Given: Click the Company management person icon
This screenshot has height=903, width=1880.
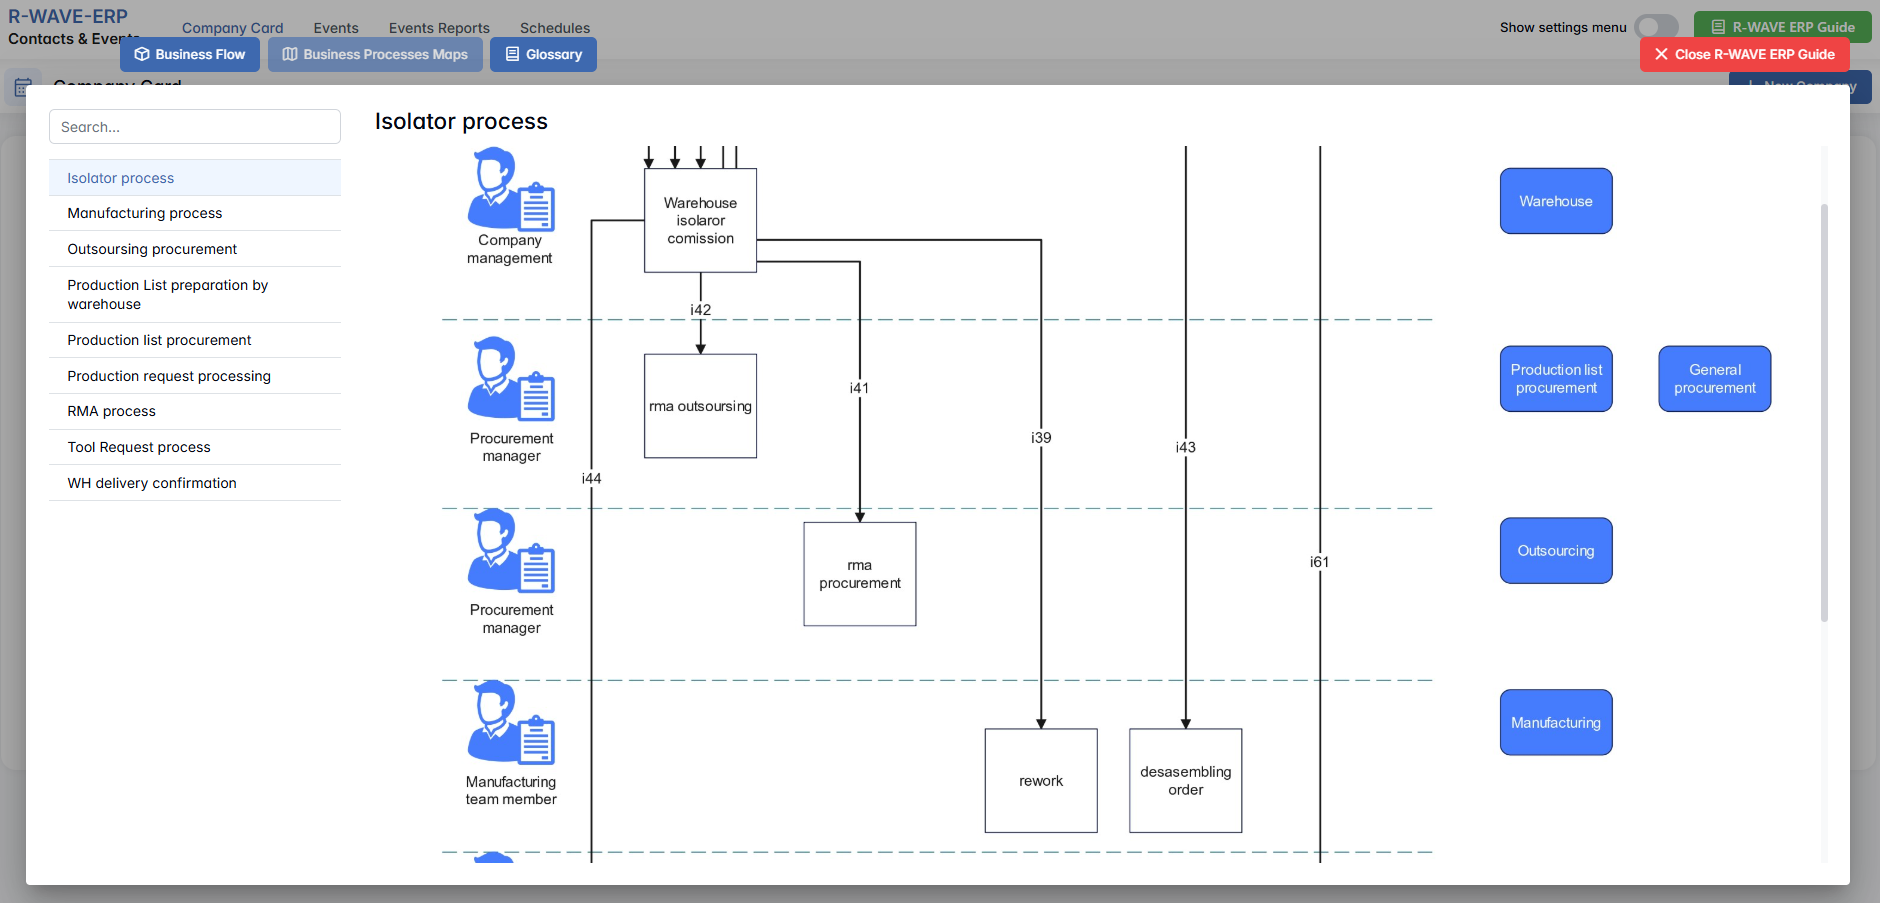Looking at the screenshot, I should tap(510, 190).
